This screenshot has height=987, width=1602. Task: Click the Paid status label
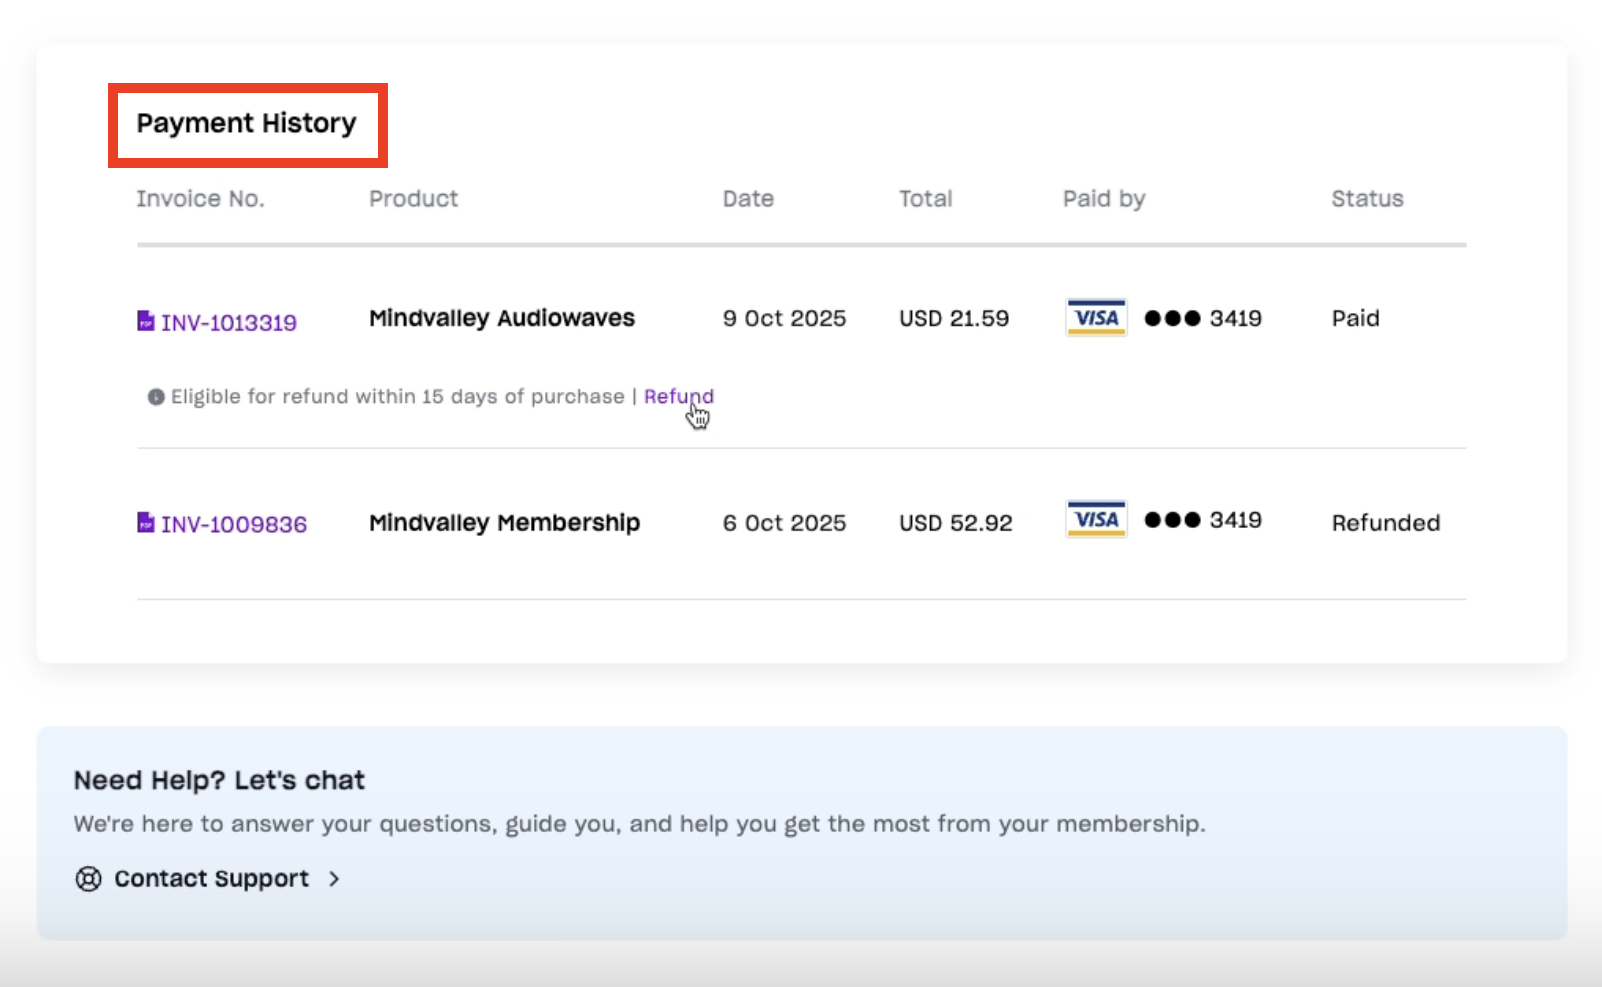pyautogui.click(x=1355, y=317)
